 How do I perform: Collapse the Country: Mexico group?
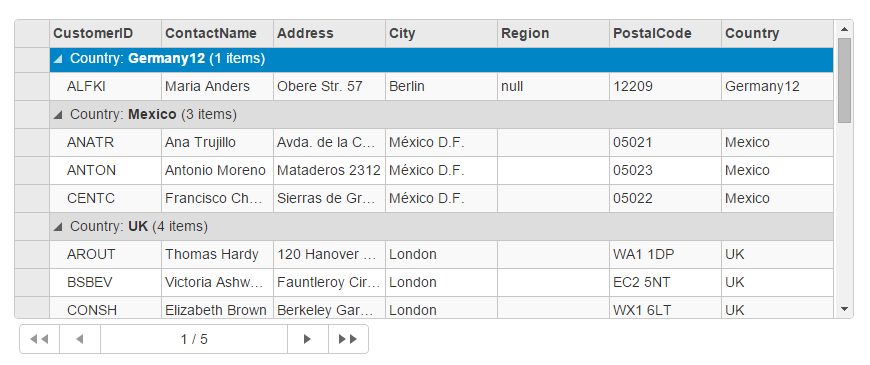[x=58, y=115]
